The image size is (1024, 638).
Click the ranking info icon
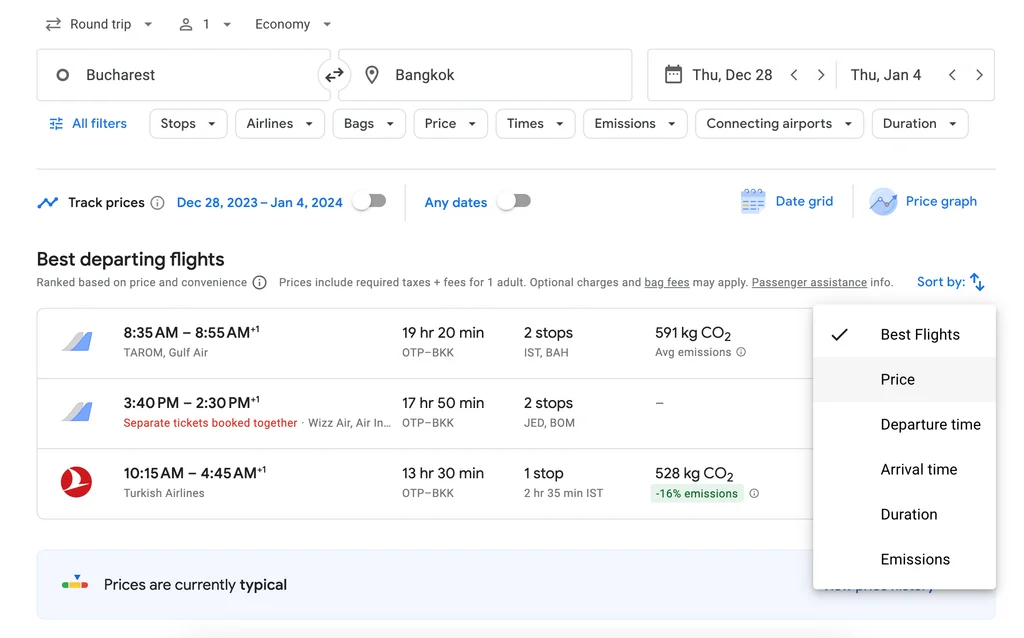click(259, 283)
